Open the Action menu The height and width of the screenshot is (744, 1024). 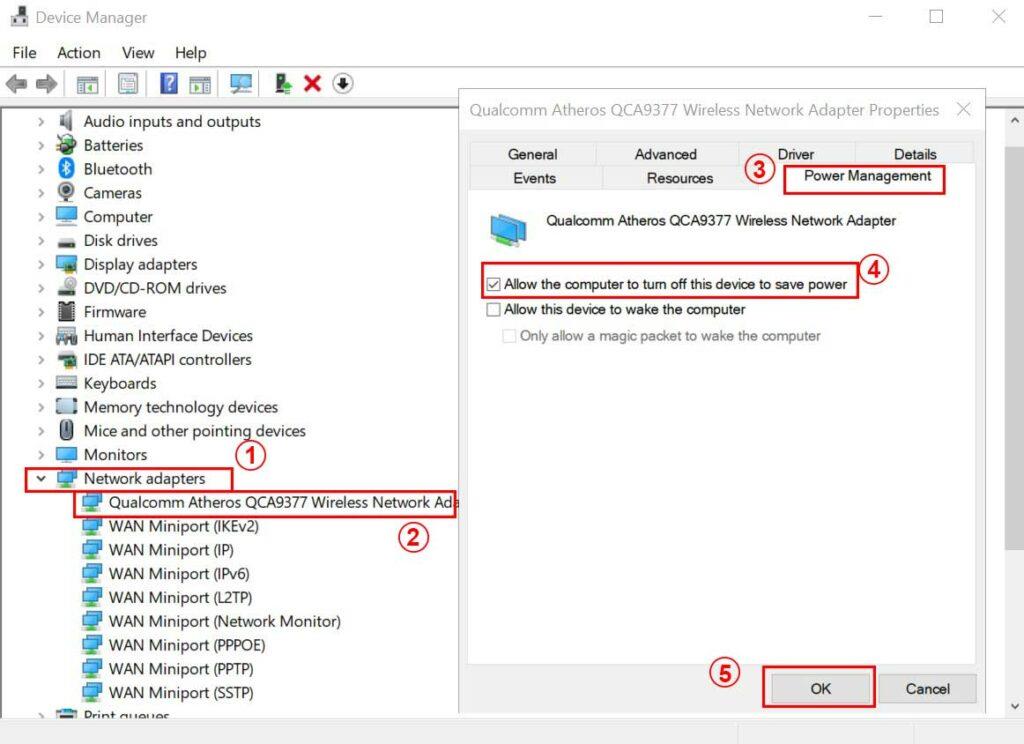[x=78, y=53]
